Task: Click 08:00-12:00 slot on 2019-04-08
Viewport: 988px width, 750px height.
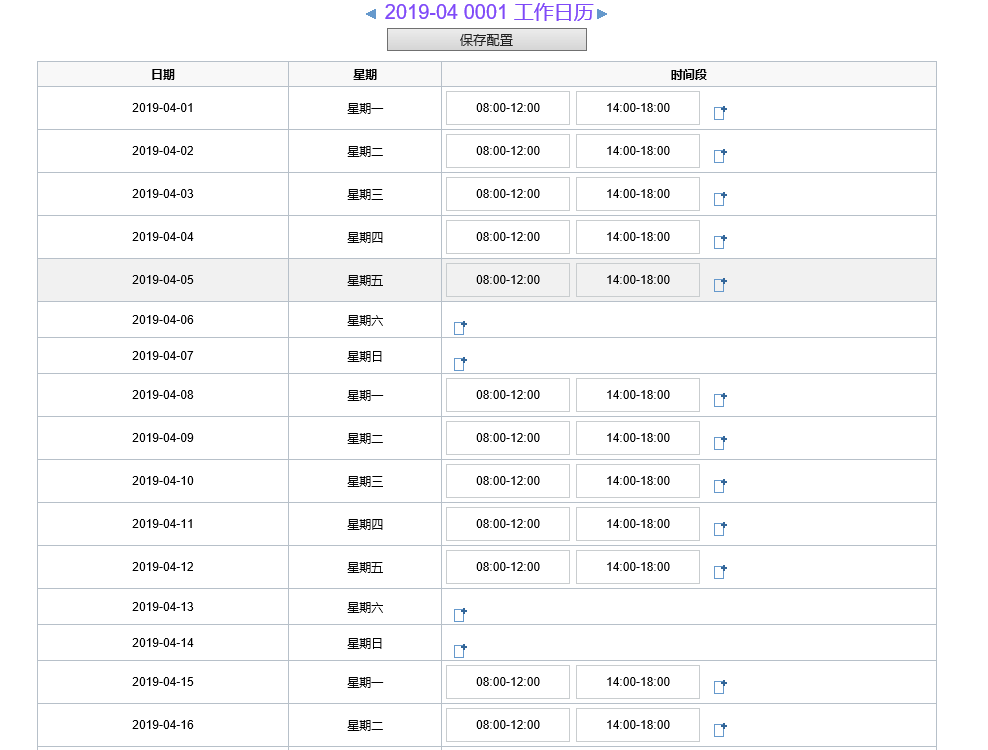Action: [508, 395]
